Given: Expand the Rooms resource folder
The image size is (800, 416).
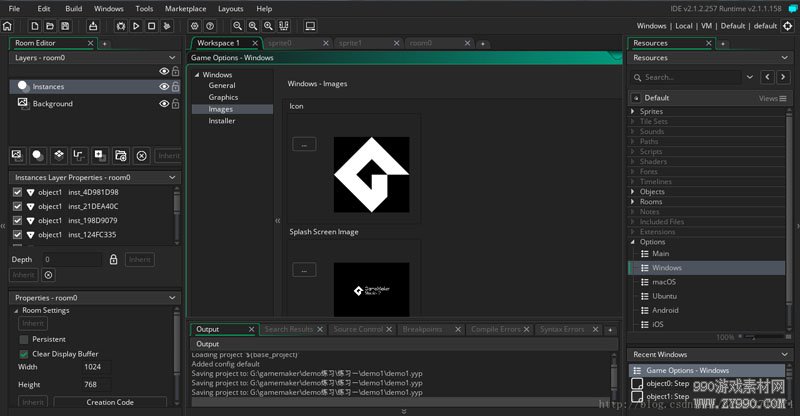Looking at the screenshot, I should [x=633, y=202].
